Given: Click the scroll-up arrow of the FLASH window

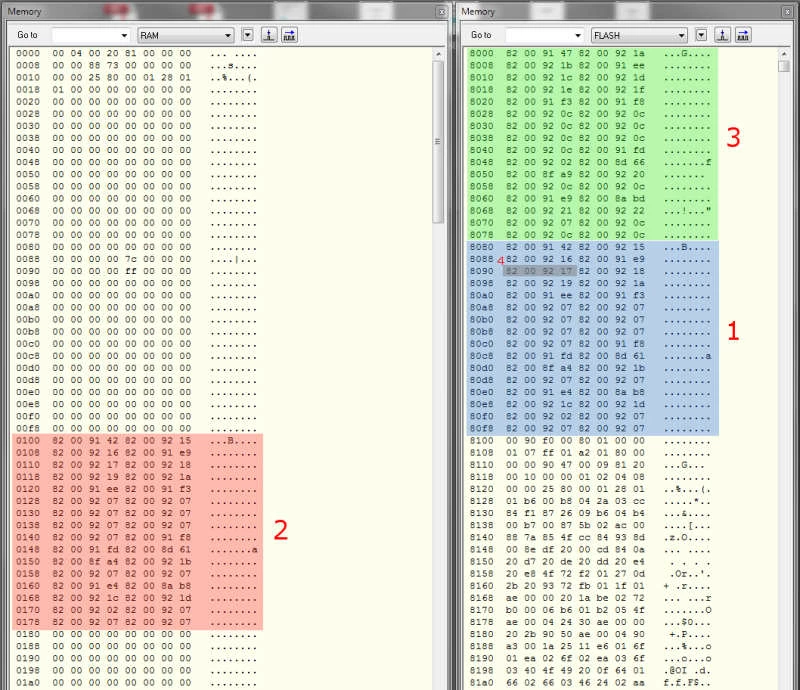Looking at the screenshot, I should click(784, 54).
